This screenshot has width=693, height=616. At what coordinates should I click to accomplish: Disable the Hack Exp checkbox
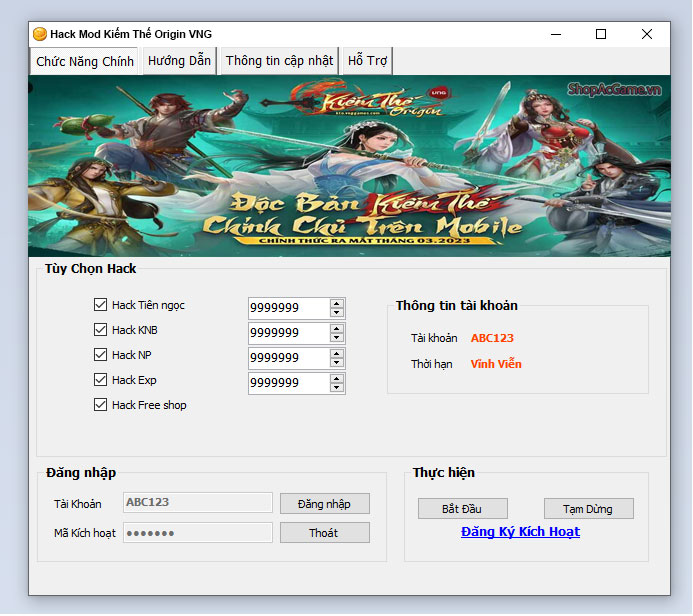(100, 380)
